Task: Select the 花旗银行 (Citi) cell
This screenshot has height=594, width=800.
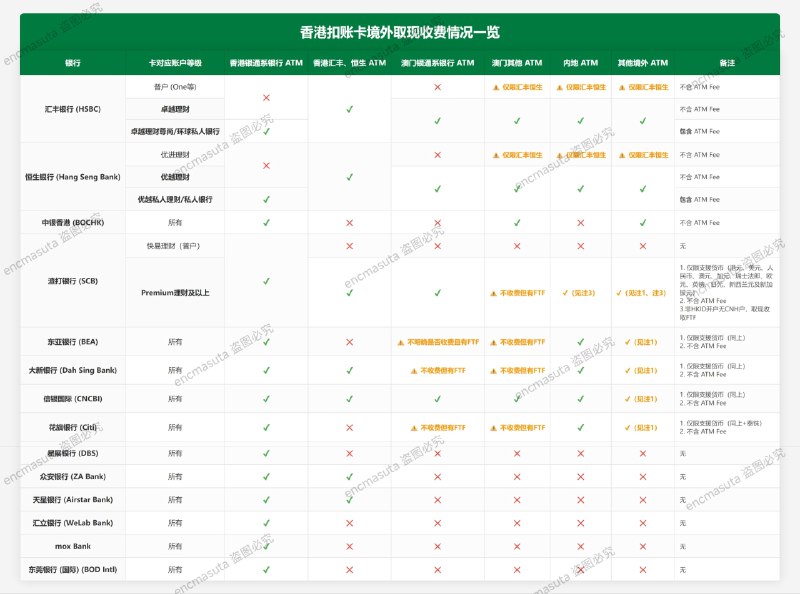Action: [73, 427]
